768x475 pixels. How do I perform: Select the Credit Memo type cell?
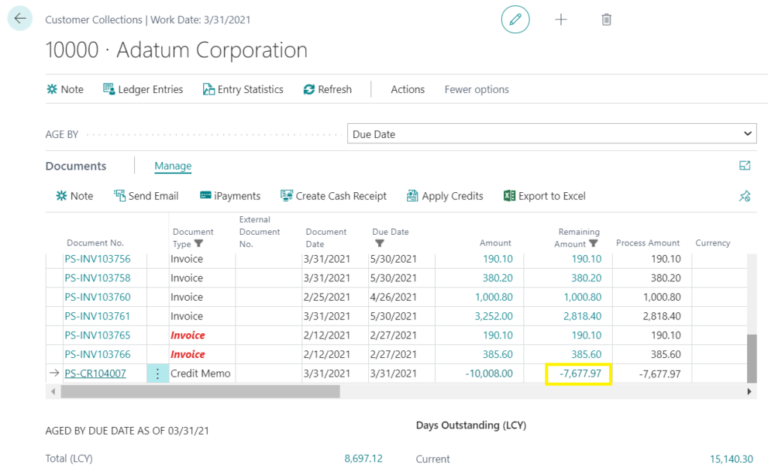[200, 374]
